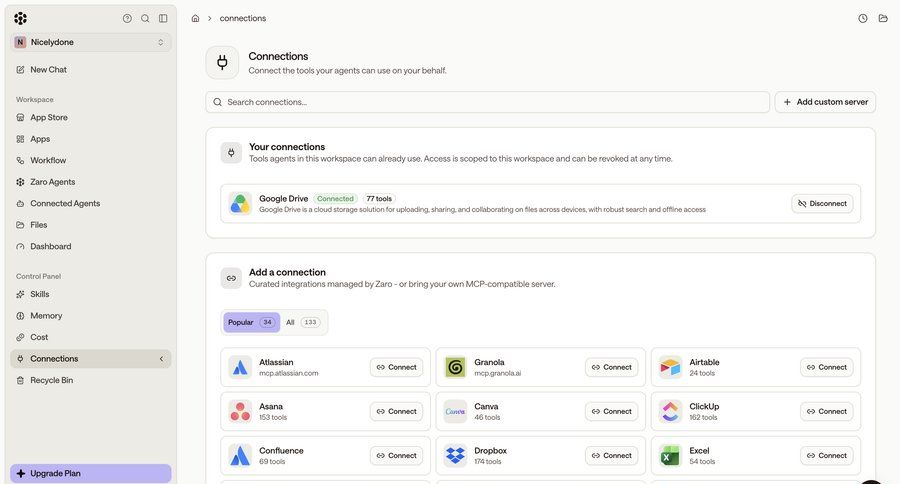Open Cost in Control Panel

(x=91, y=337)
